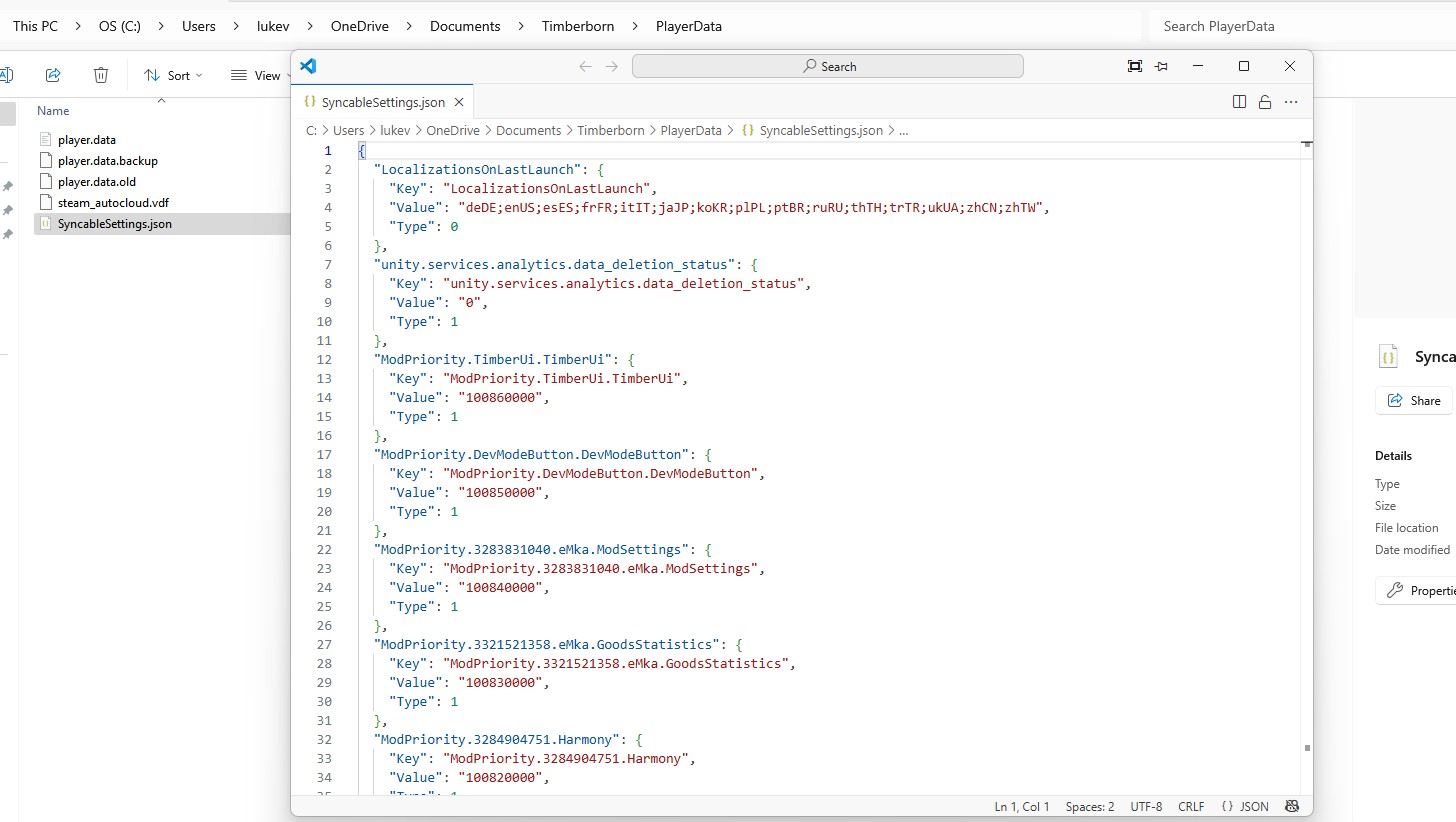The image size is (1456, 822).
Task: Select the SyncableSettings.json editor tab
Action: click(383, 102)
